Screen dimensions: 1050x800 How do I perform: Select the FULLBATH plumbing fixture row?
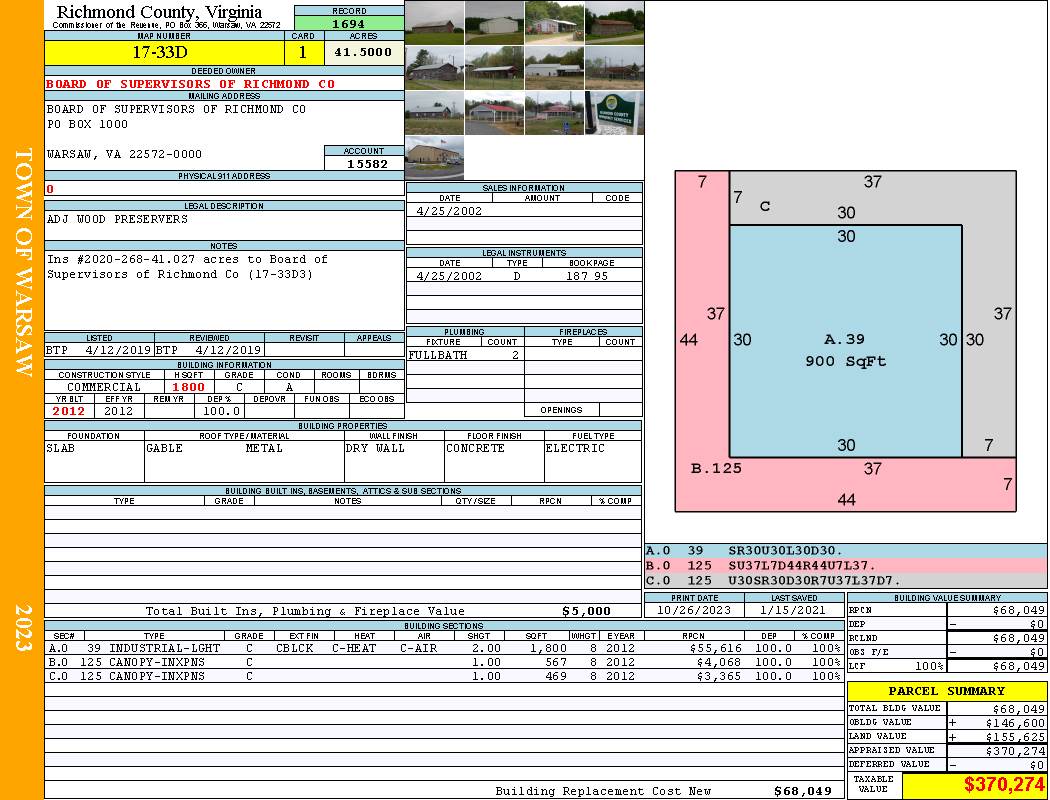click(465, 355)
